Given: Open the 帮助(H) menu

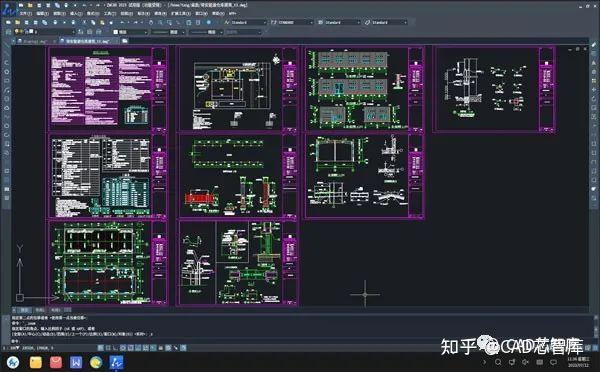Looking at the screenshot, I should pos(218,13).
